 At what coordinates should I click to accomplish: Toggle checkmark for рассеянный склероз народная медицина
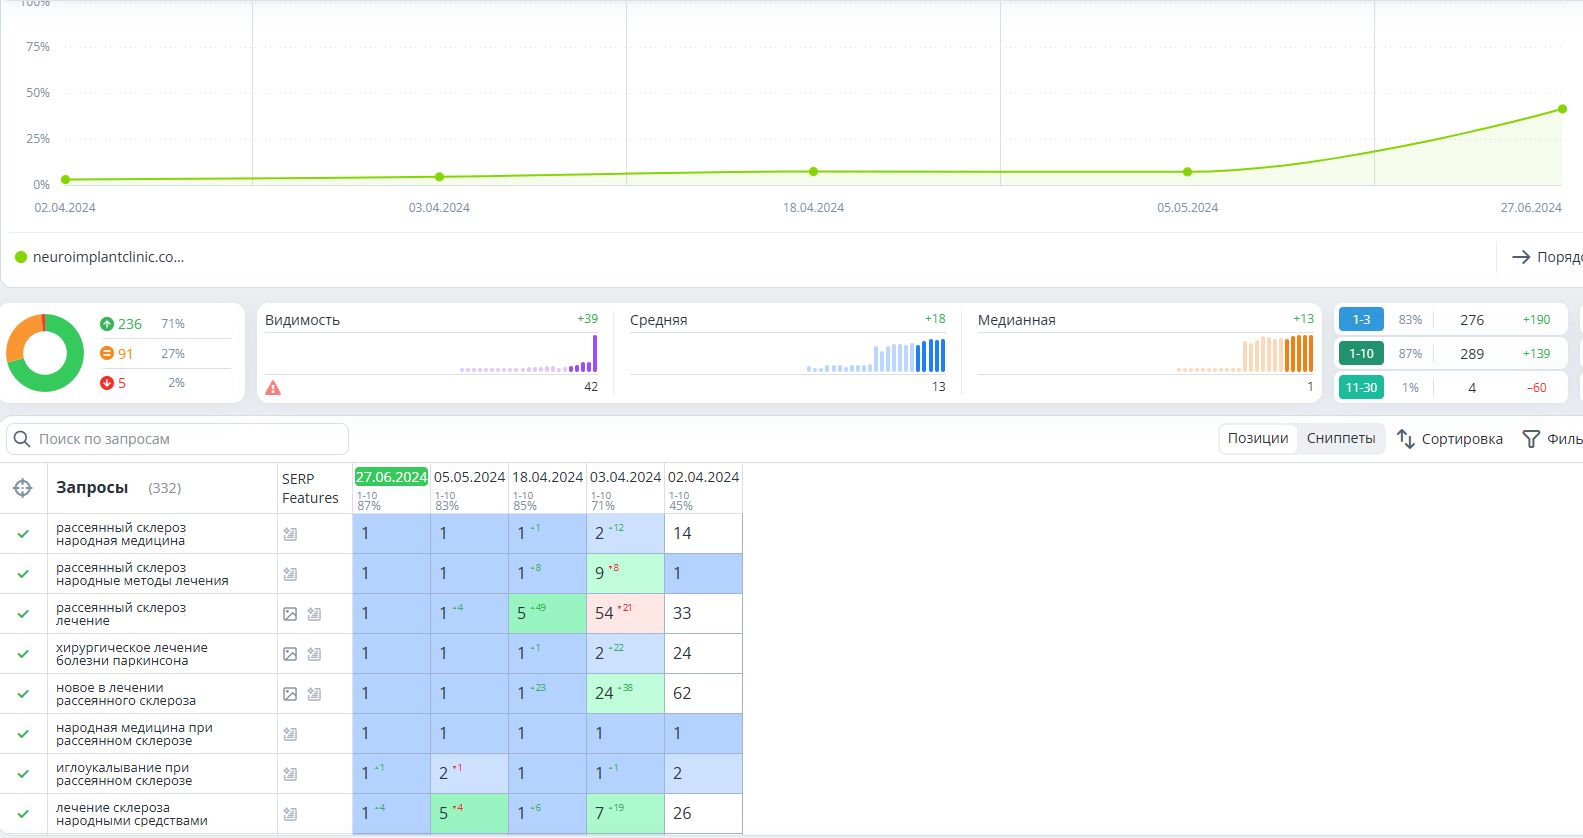(23, 534)
